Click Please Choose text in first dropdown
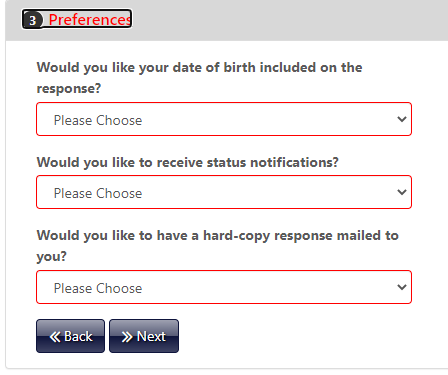 tap(98, 120)
